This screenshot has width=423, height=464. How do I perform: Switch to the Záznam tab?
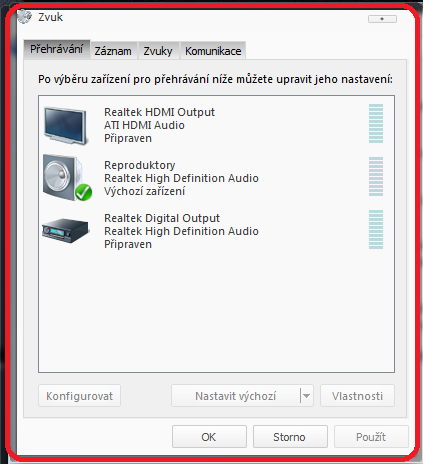[113, 51]
